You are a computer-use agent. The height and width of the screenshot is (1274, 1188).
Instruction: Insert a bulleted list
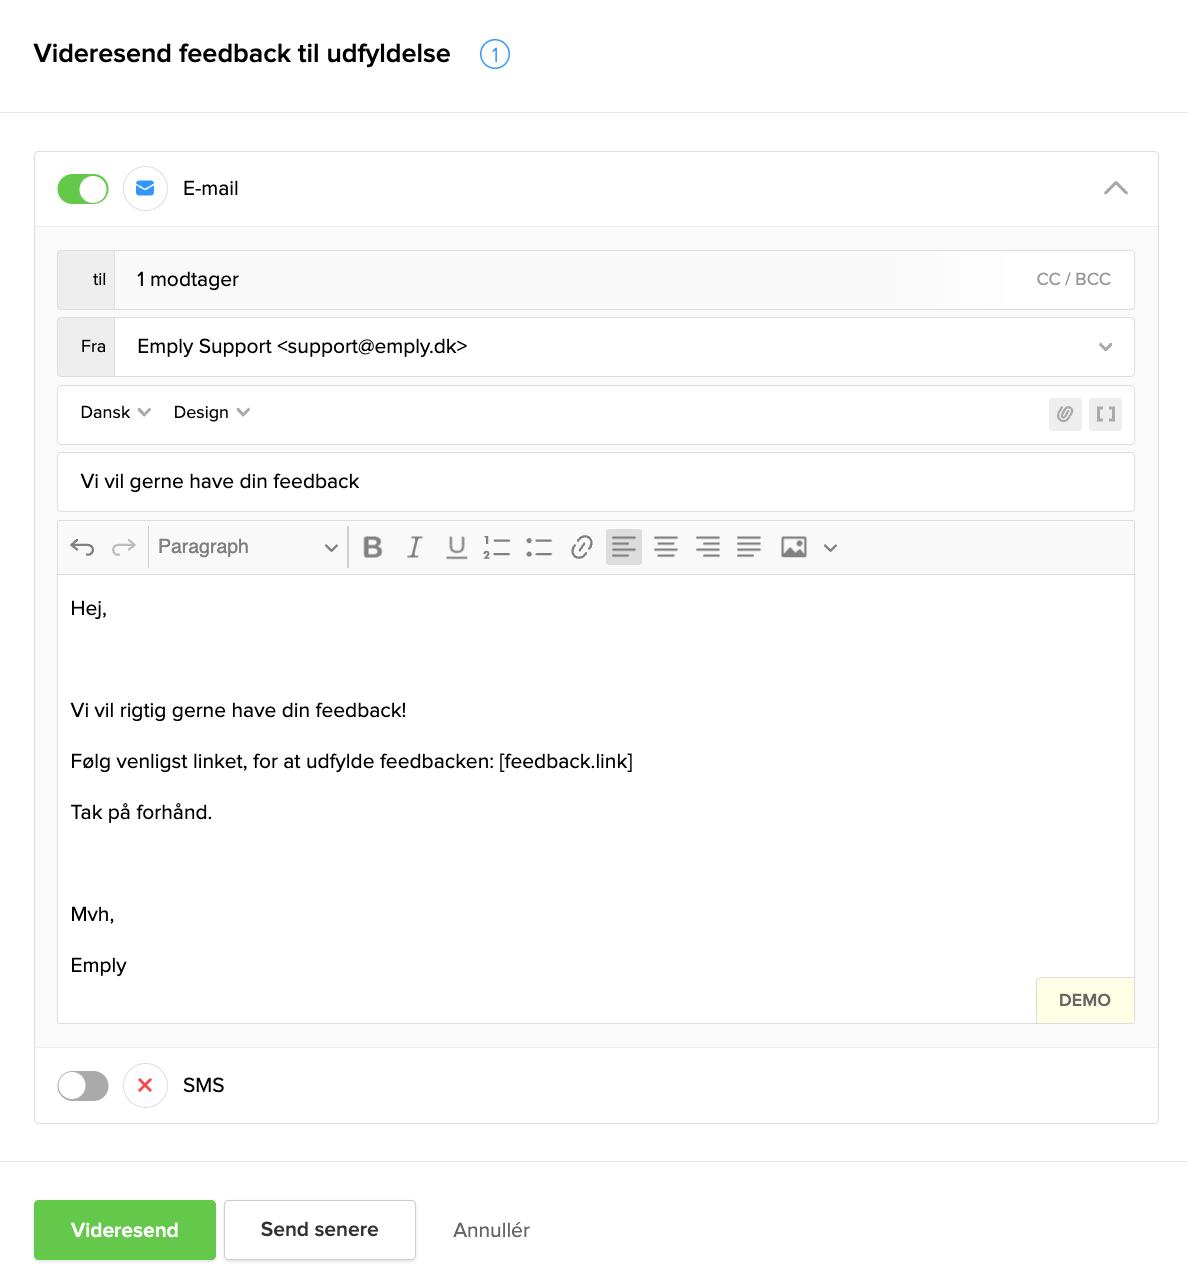pos(539,547)
